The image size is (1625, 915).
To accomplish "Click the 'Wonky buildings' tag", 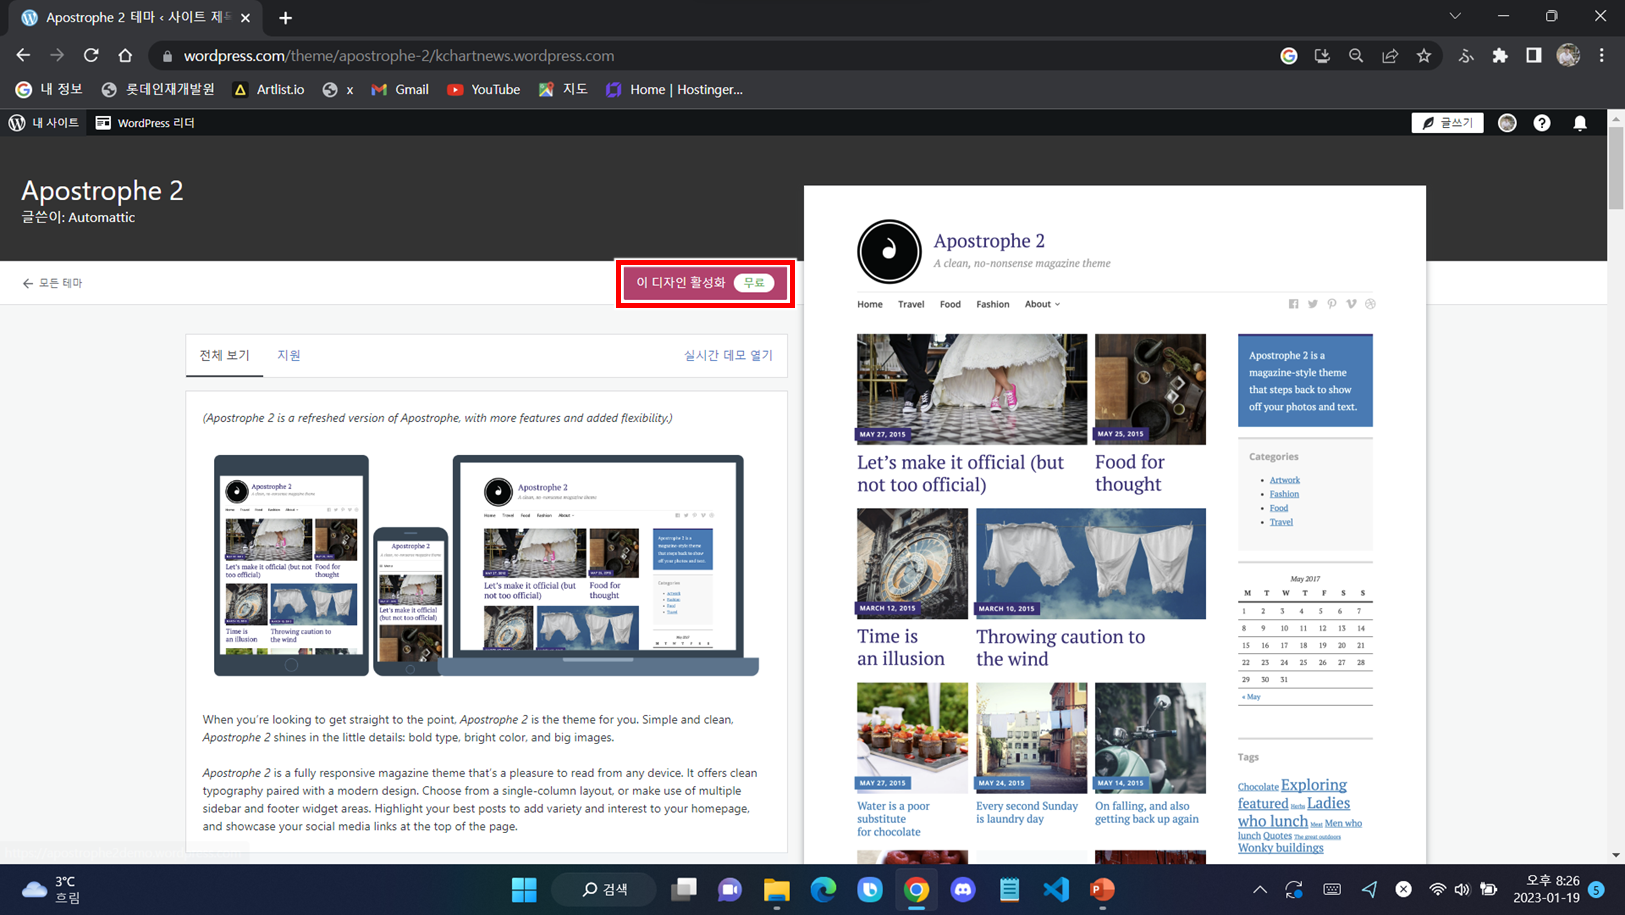I will (x=1280, y=847).
